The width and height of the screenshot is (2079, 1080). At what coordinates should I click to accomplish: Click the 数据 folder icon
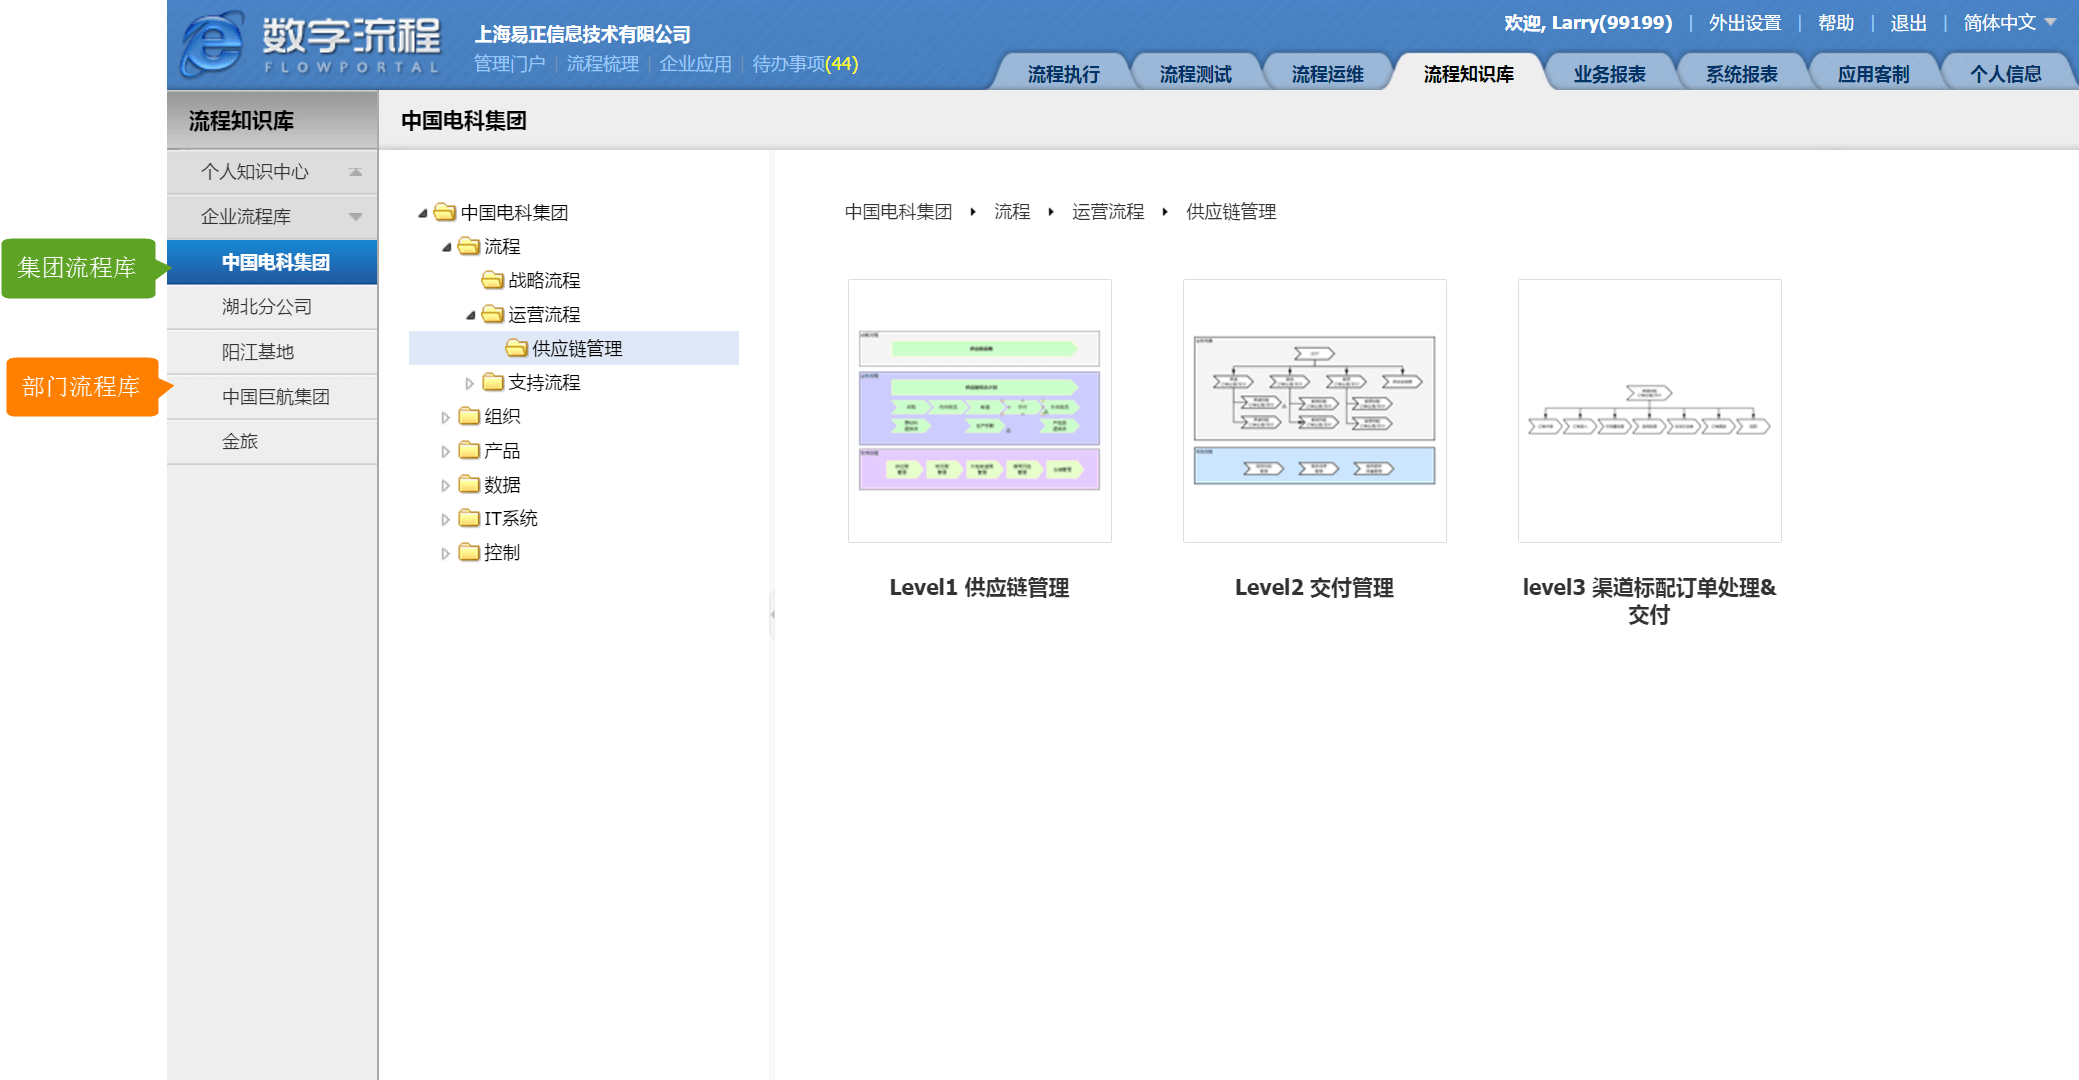tap(469, 484)
